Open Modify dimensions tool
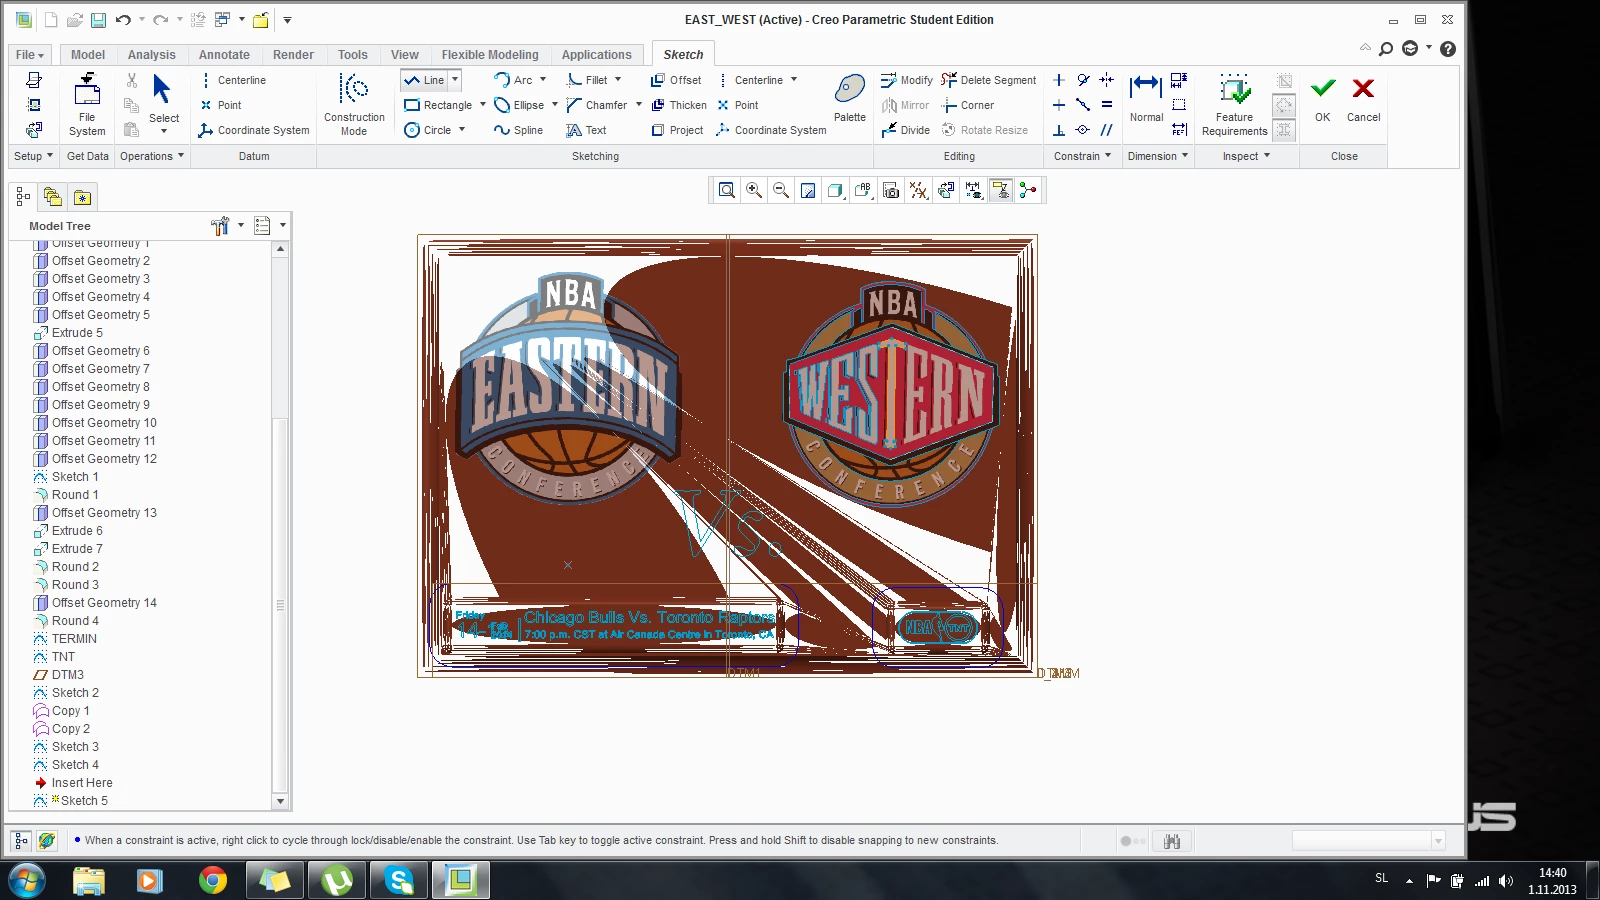The image size is (1600, 900). (907, 80)
